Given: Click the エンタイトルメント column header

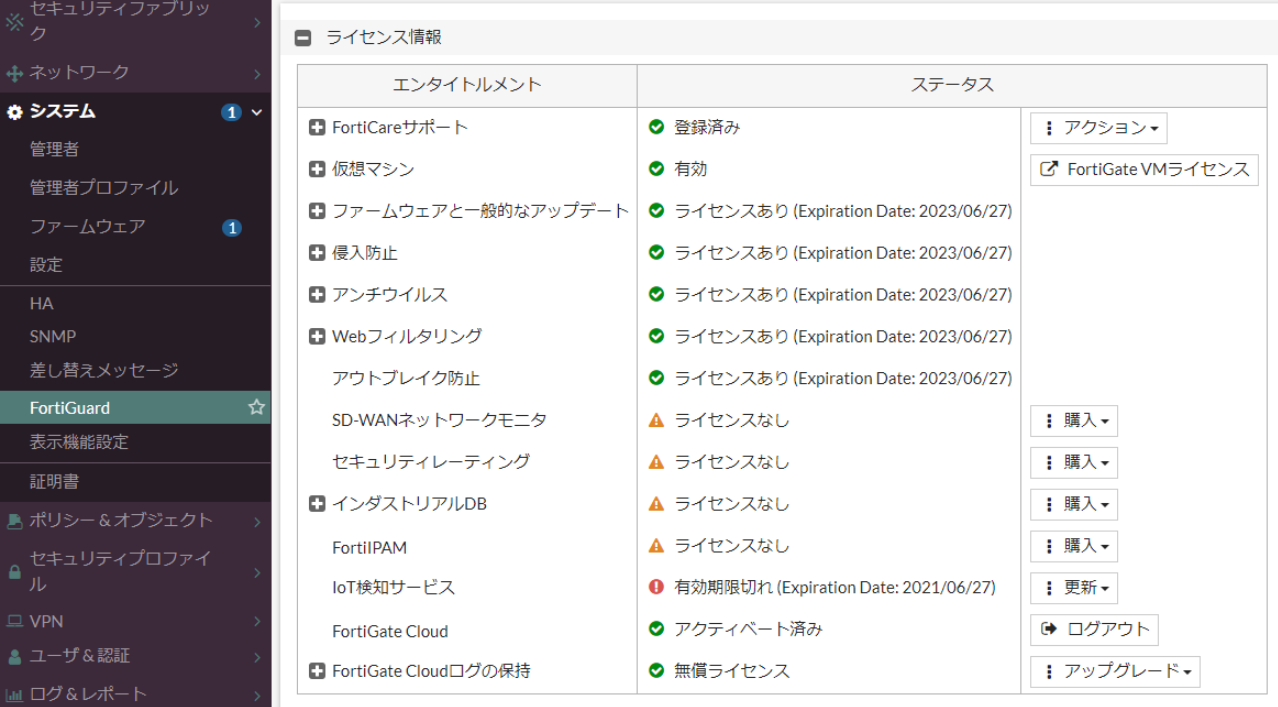Looking at the screenshot, I should point(467,86).
